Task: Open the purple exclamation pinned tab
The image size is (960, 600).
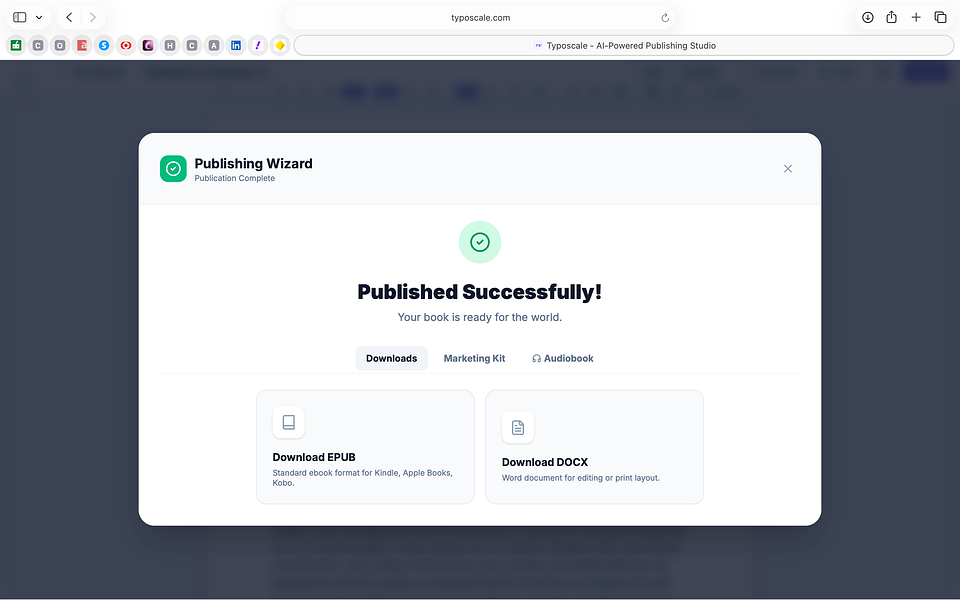Action: coord(258,45)
